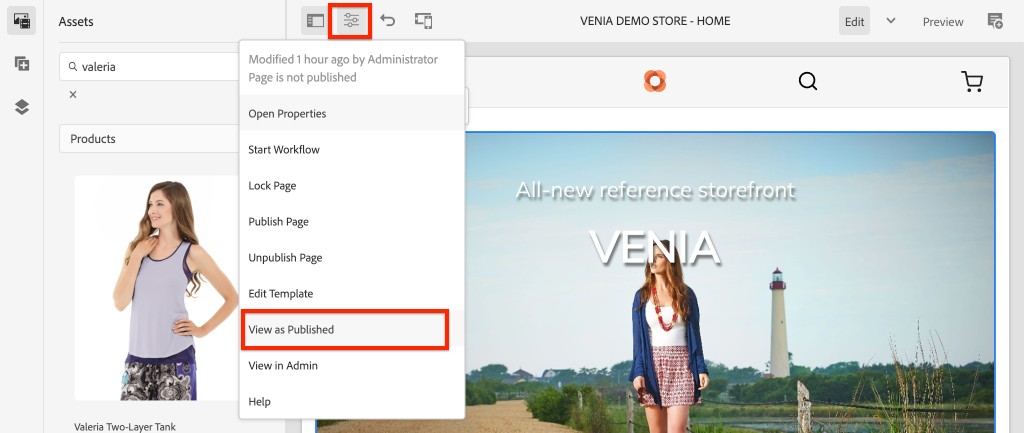Click the Venia logo in page header
The image size is (1024, 433).
pos(654,82)
